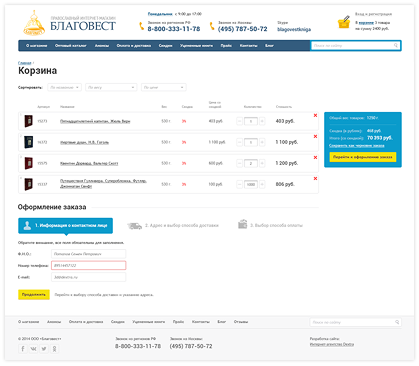Open the fourth two-line book title link

coord(103,184)
